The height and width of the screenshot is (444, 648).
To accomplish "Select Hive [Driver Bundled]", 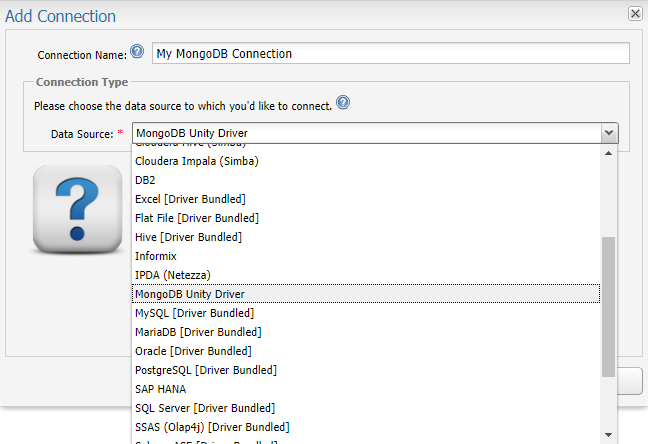I will 366,237.
